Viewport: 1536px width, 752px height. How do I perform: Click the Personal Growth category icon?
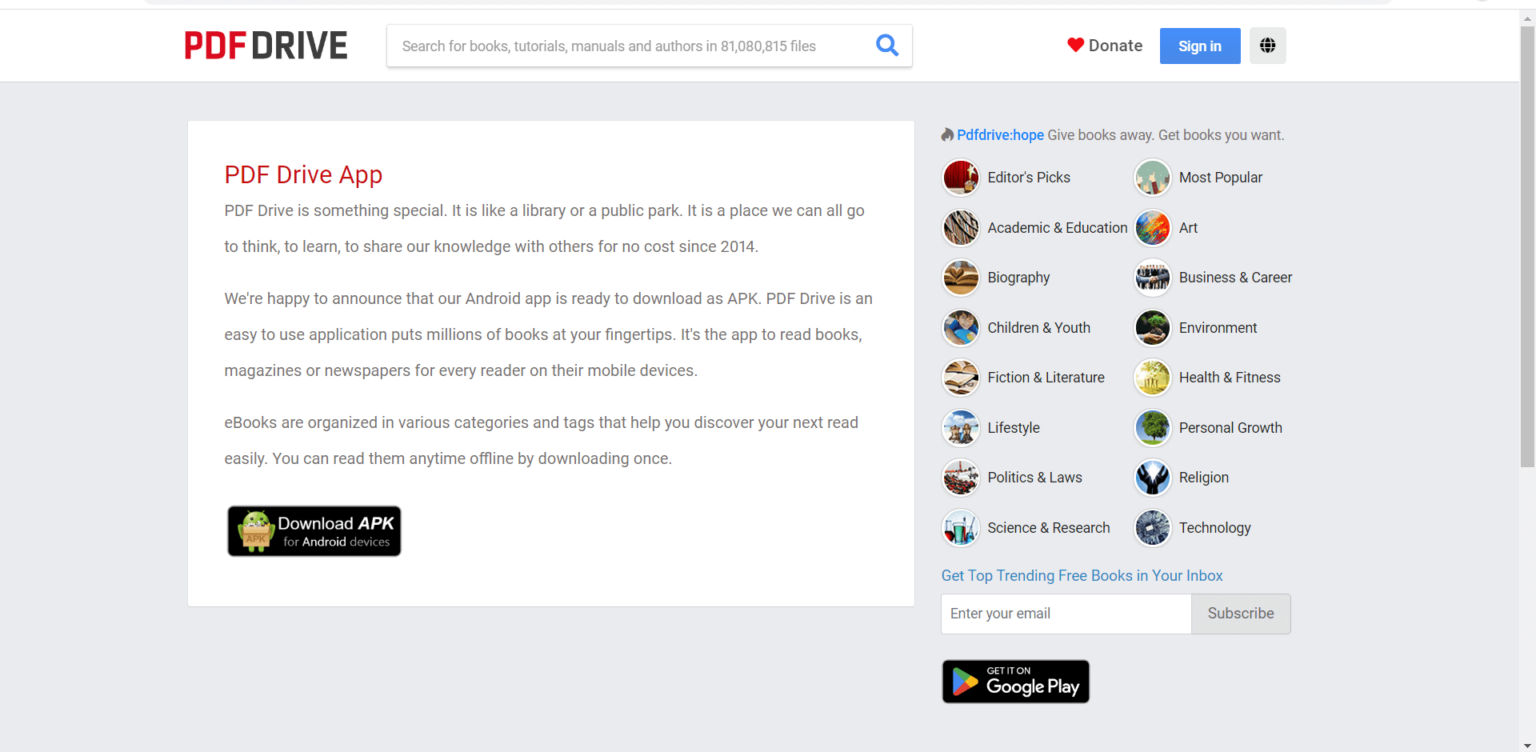click(1153, 428)
